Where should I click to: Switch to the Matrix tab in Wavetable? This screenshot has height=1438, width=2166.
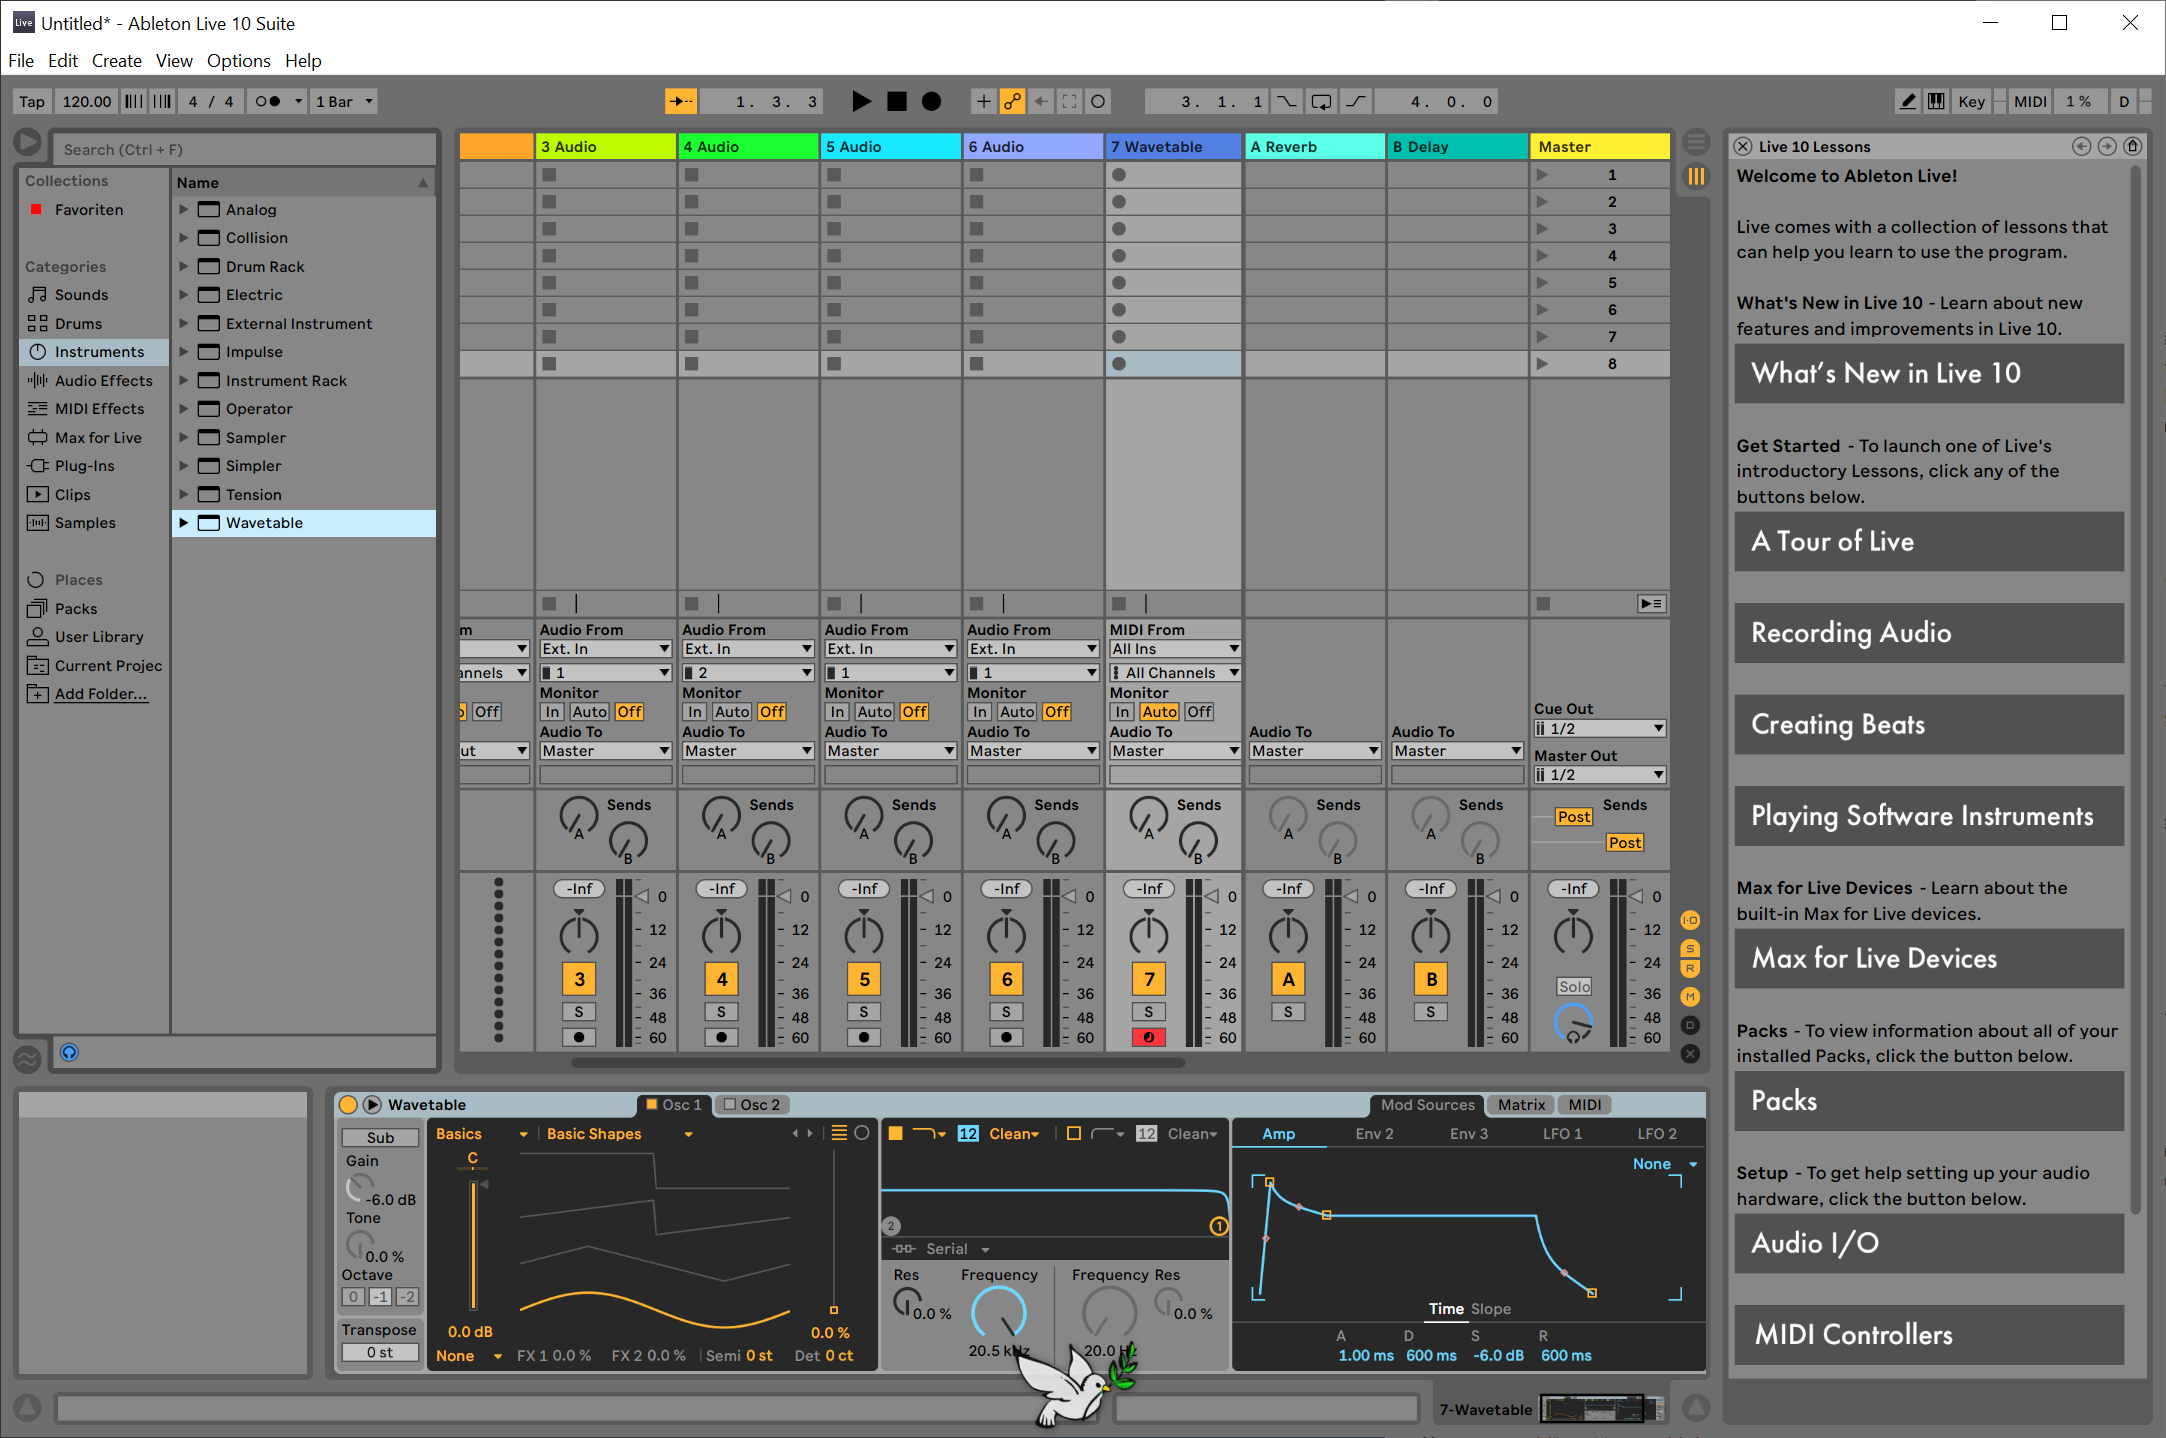tap(1521, 1105)
